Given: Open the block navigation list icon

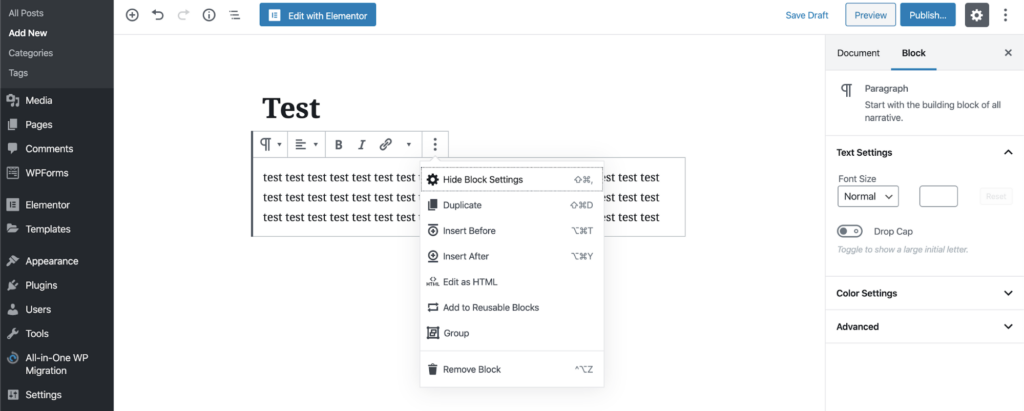Looking at the screenshot, I should click(x=234, y=15).
